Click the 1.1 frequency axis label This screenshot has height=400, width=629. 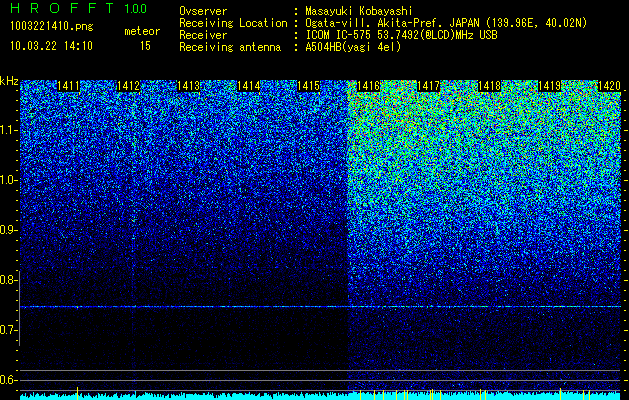coord(9,130)
